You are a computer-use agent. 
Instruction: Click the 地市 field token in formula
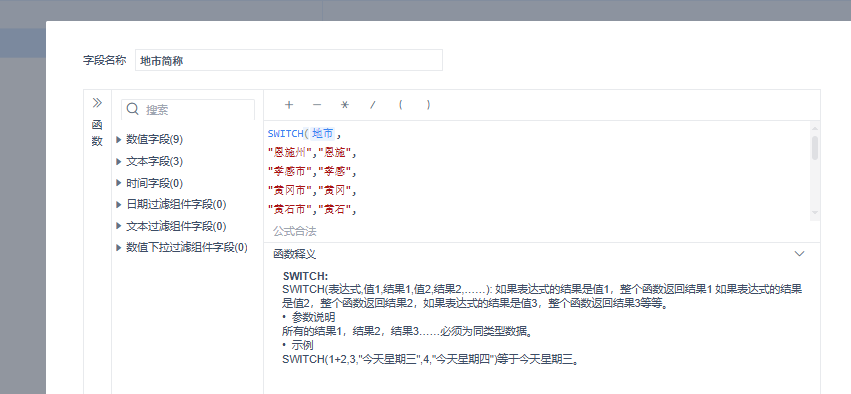pos(323,134)
